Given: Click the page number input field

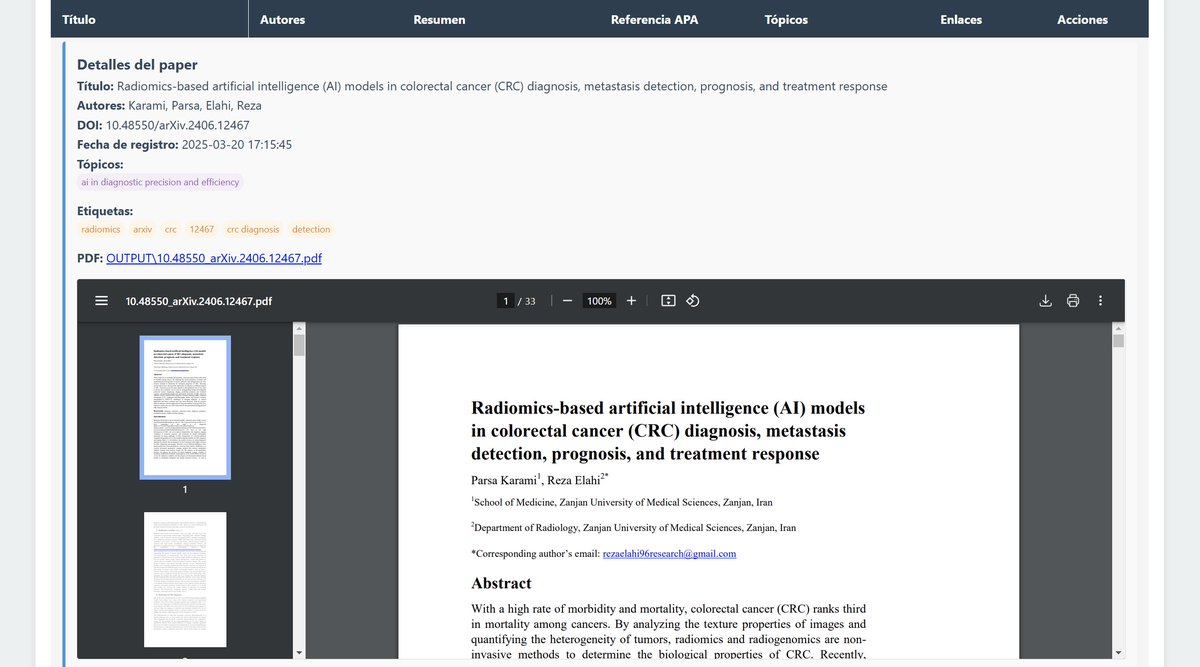Looking at the screenshot, I should coord(504,300).
